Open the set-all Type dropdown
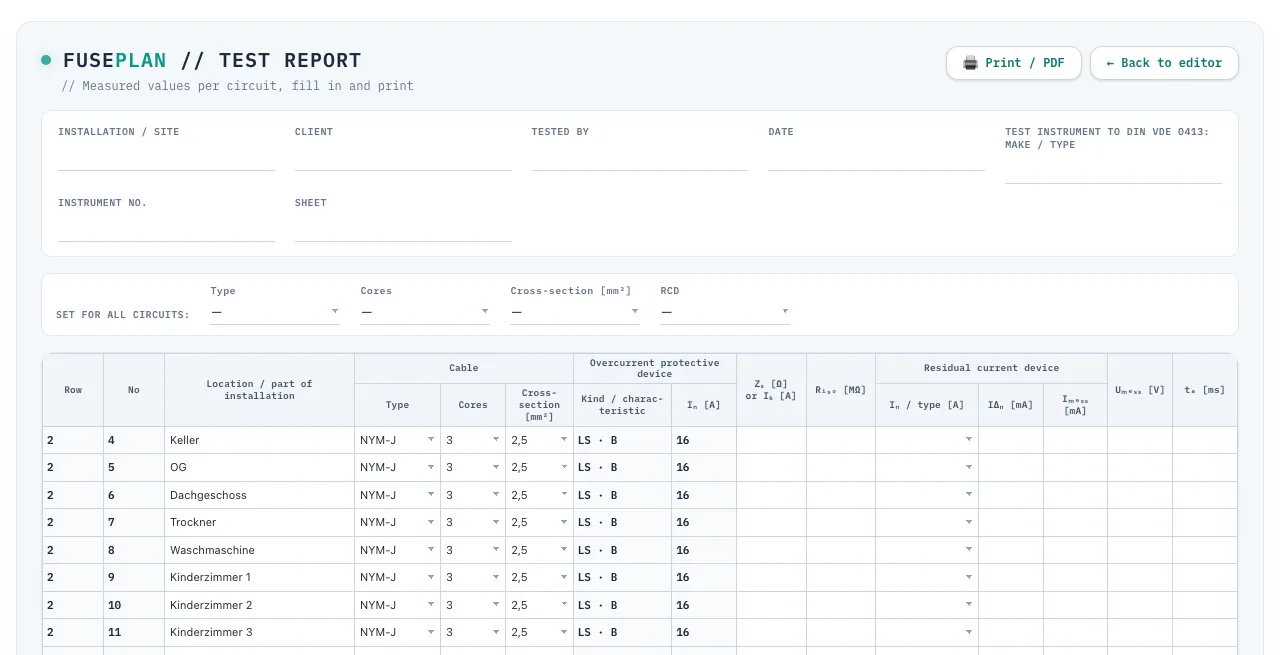This screenshot has width=1280, height=655. click(275, 312)
